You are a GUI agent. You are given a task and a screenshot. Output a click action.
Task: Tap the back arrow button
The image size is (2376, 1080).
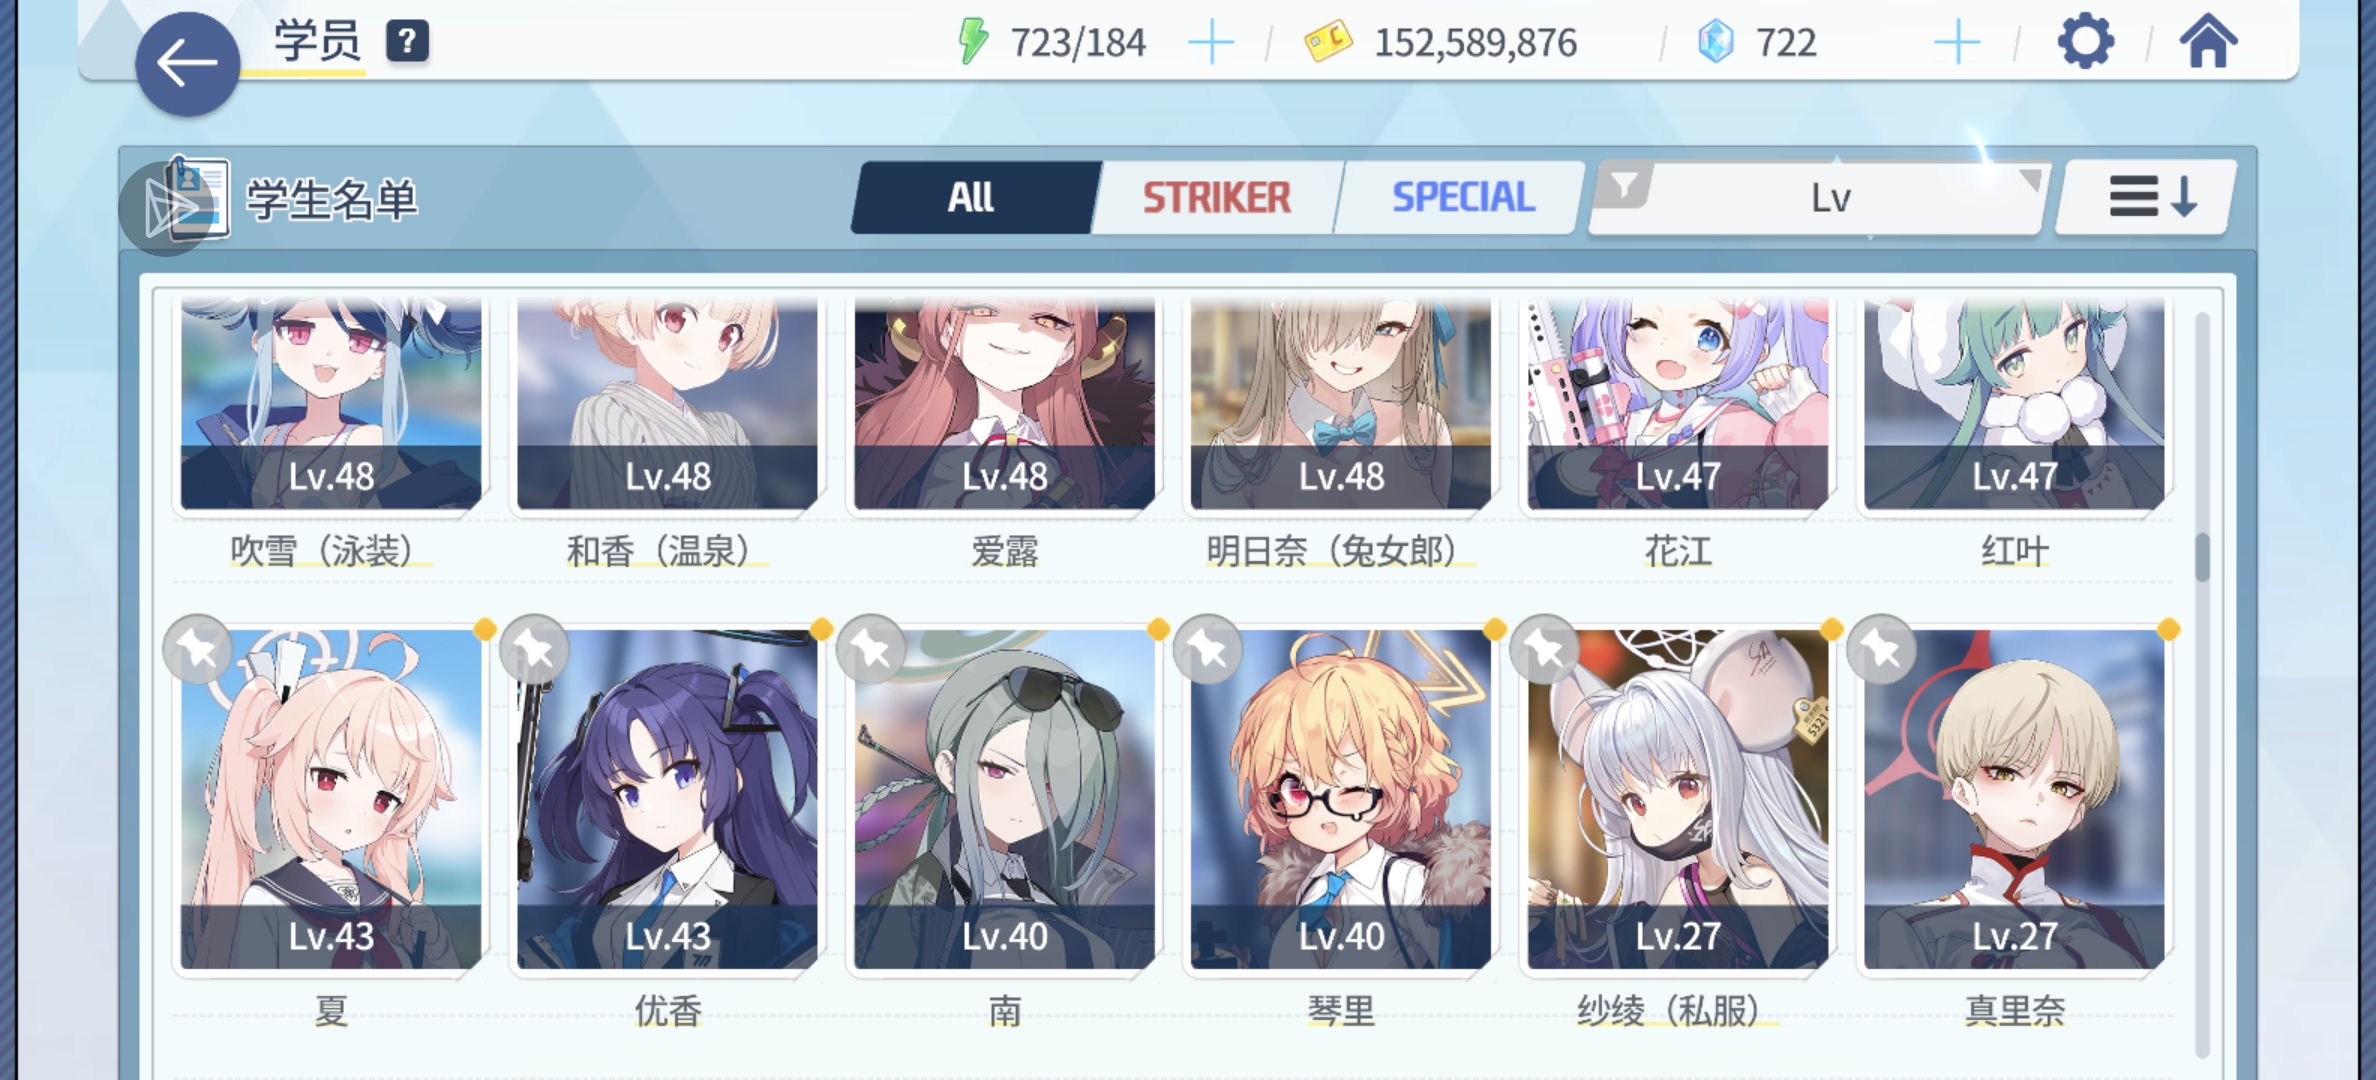187,64
